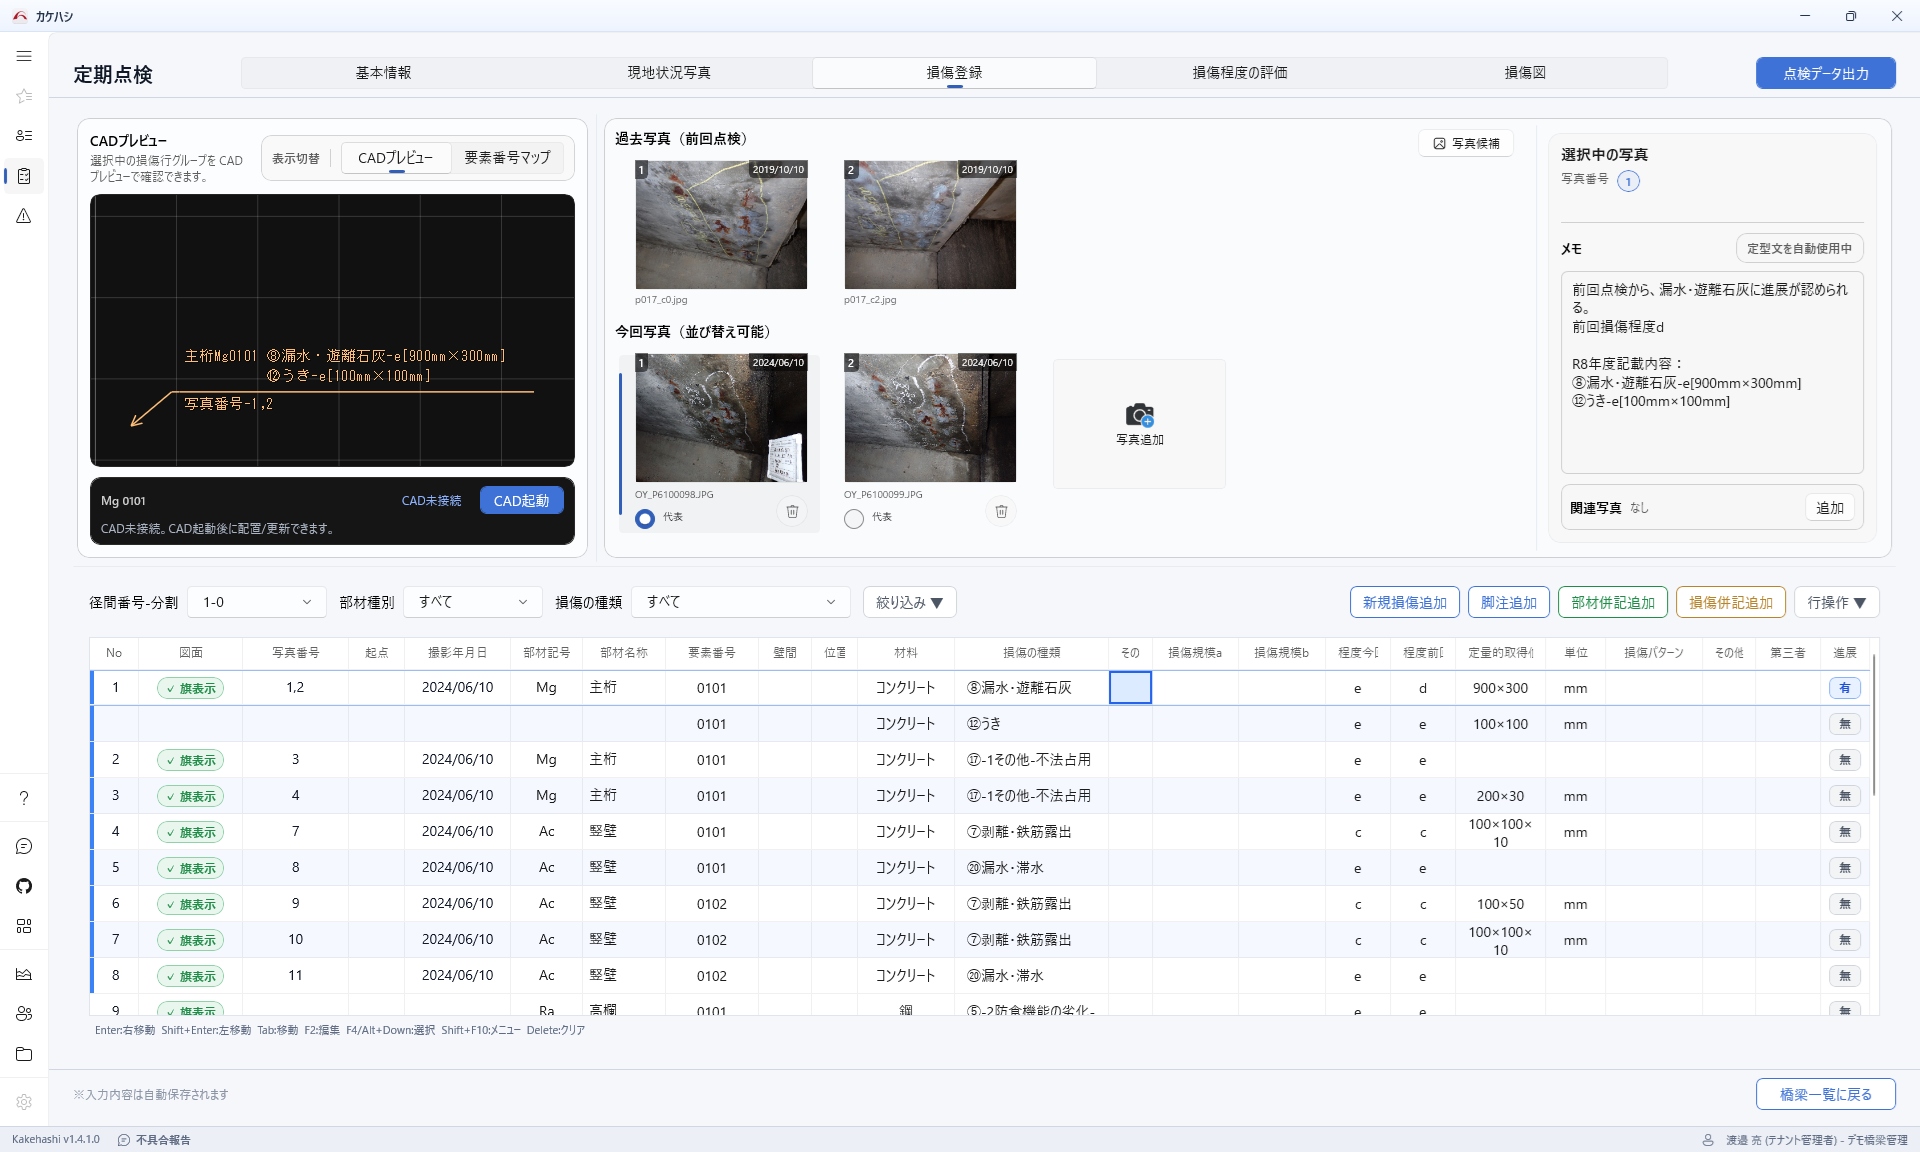Toggle 旗表示 flag in row 1
This screenshot has width=1920, height=1152.
(190, 688)
